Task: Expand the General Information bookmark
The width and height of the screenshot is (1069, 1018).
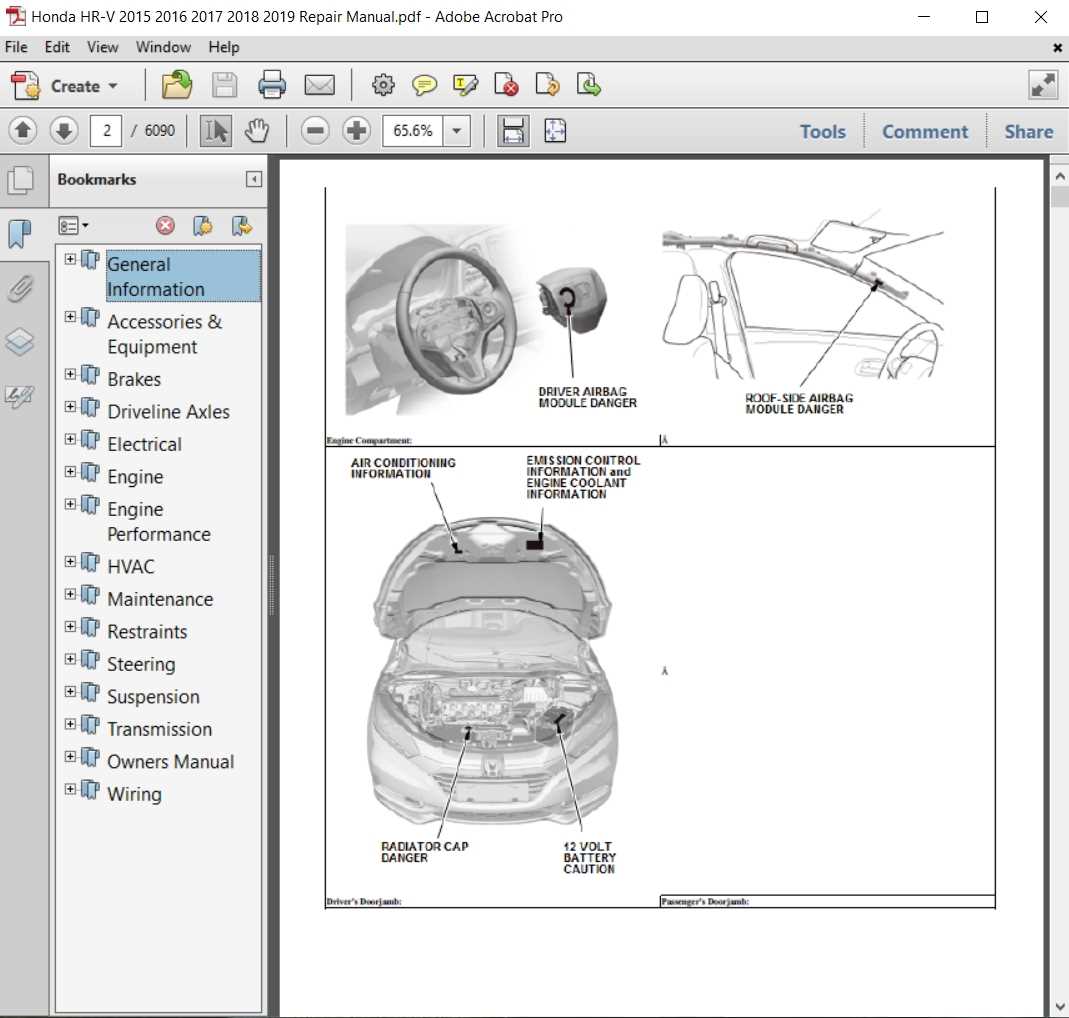Action: point(70,258)
